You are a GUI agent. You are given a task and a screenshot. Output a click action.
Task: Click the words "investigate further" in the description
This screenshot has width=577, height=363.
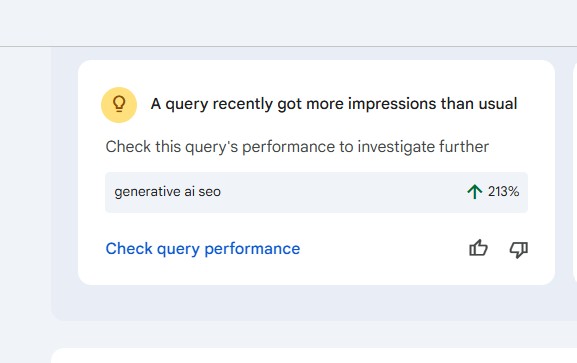point(423,147)
